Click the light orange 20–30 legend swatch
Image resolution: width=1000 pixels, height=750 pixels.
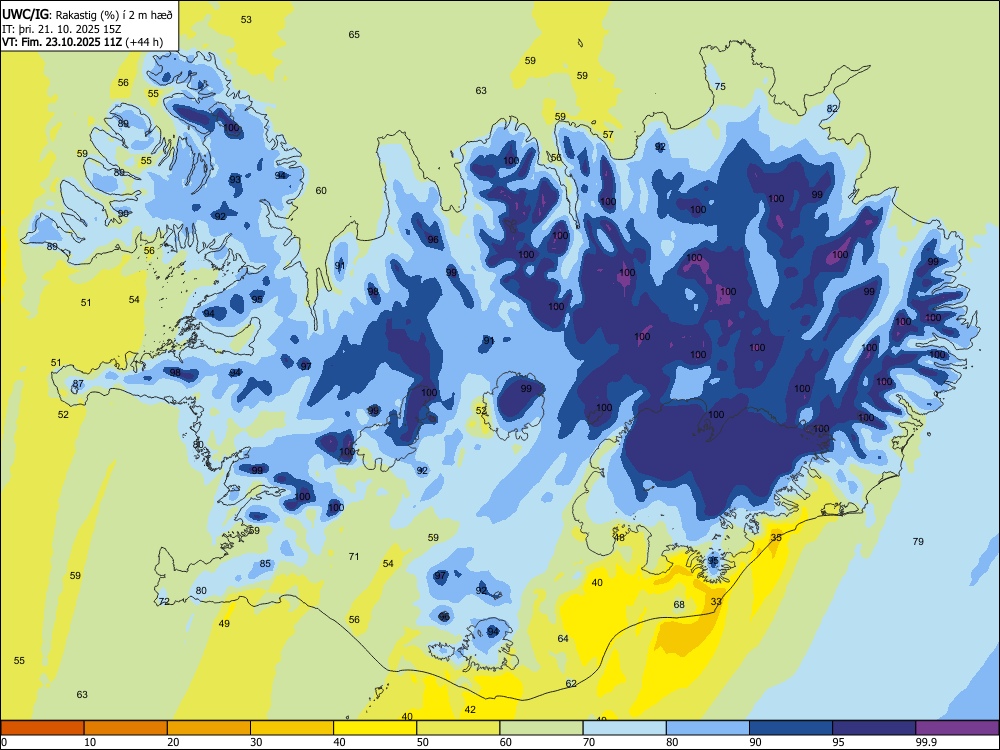click(x=209, y=728)
